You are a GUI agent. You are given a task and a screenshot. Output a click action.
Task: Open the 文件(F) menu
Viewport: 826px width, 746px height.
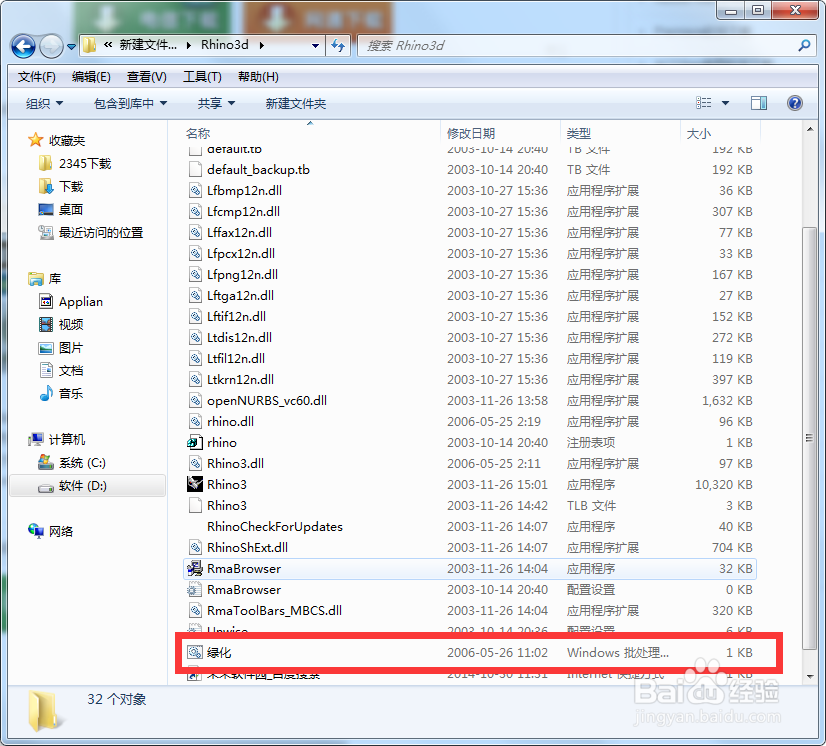click(x=36, y=77)
